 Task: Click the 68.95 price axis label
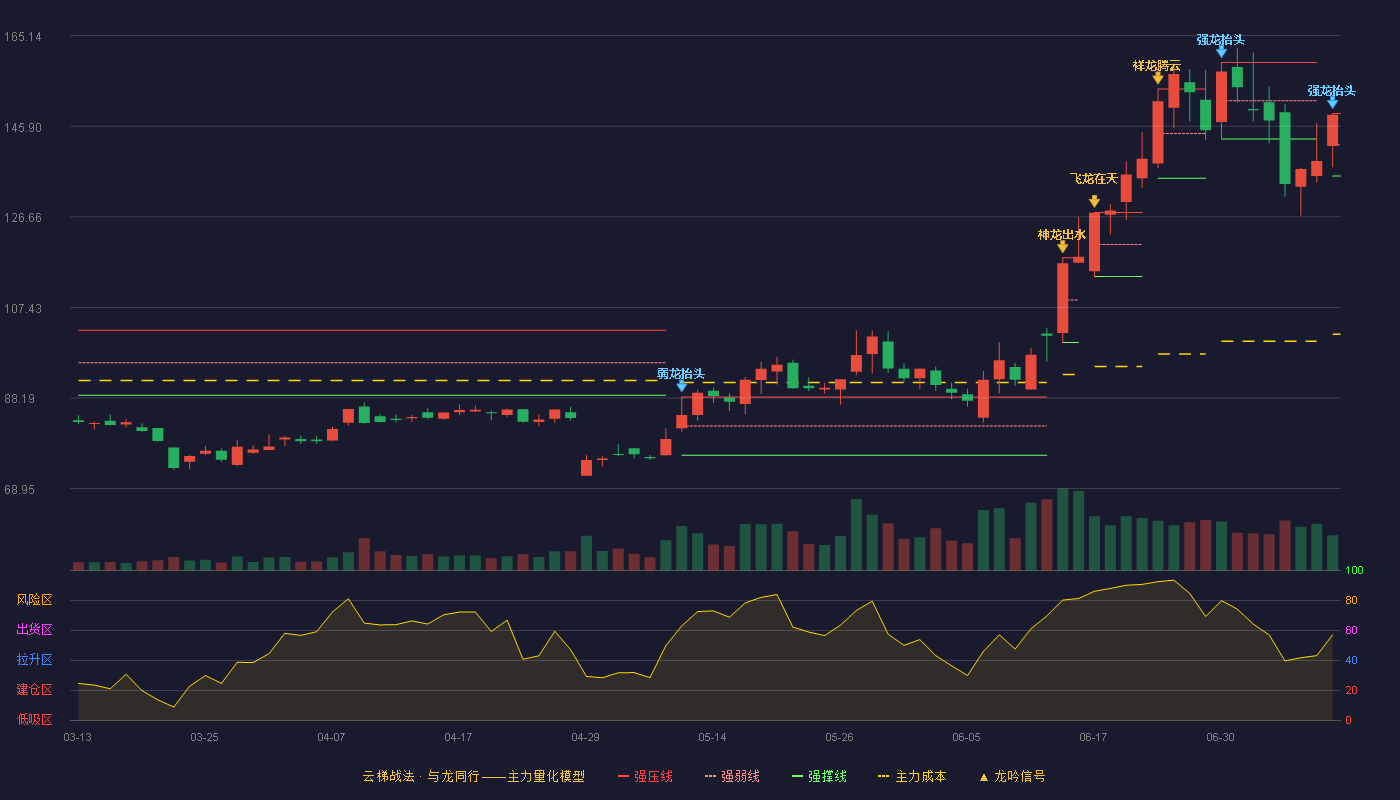pos(20,490)
